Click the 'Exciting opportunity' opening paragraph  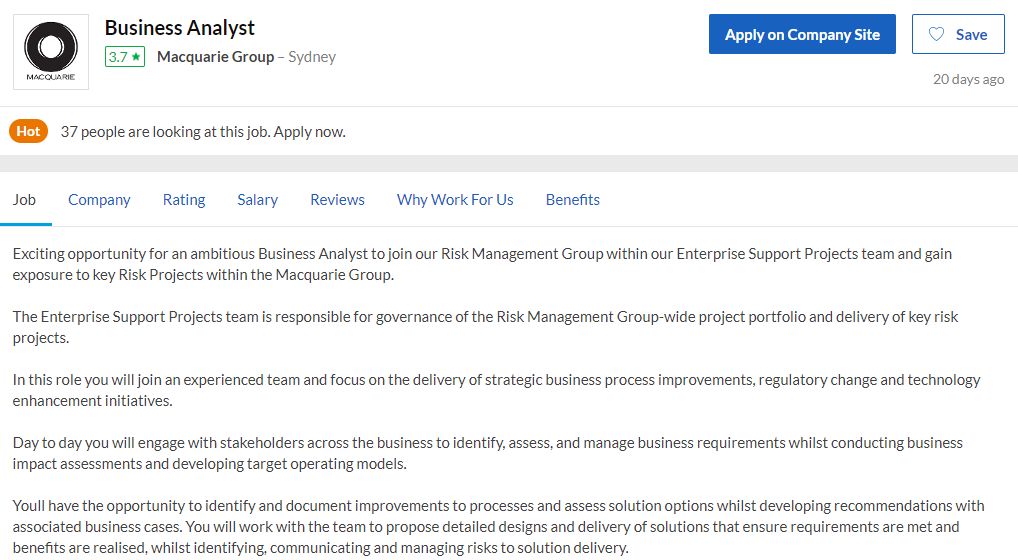pos(482,264)
